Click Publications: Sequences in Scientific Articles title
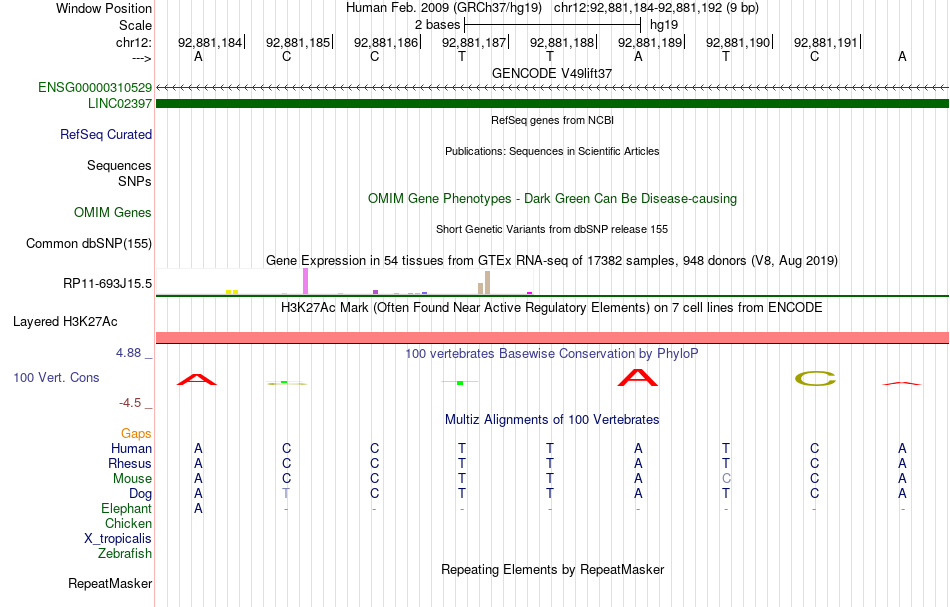The width and height of the screenshot is (950, 607). 552,151
